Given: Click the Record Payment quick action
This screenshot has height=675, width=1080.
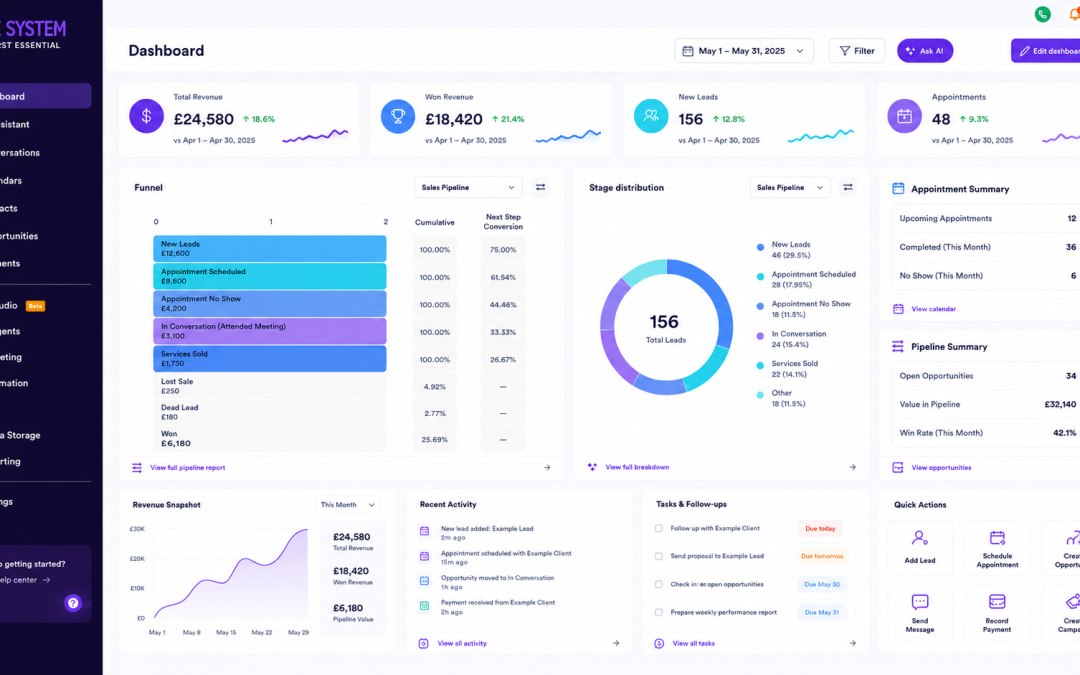Looking at the screenshot, I should click(997, 613).
